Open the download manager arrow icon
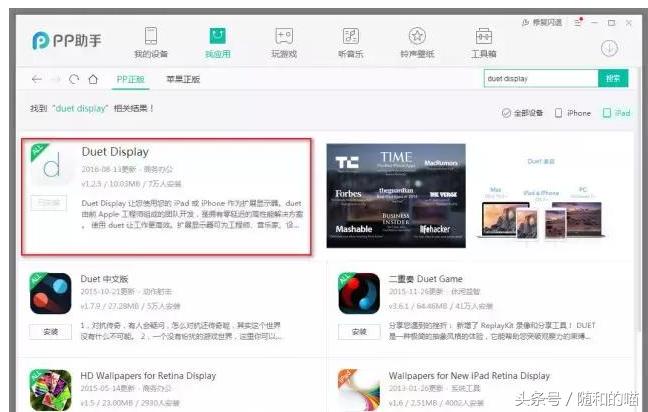 coord(609,48)
